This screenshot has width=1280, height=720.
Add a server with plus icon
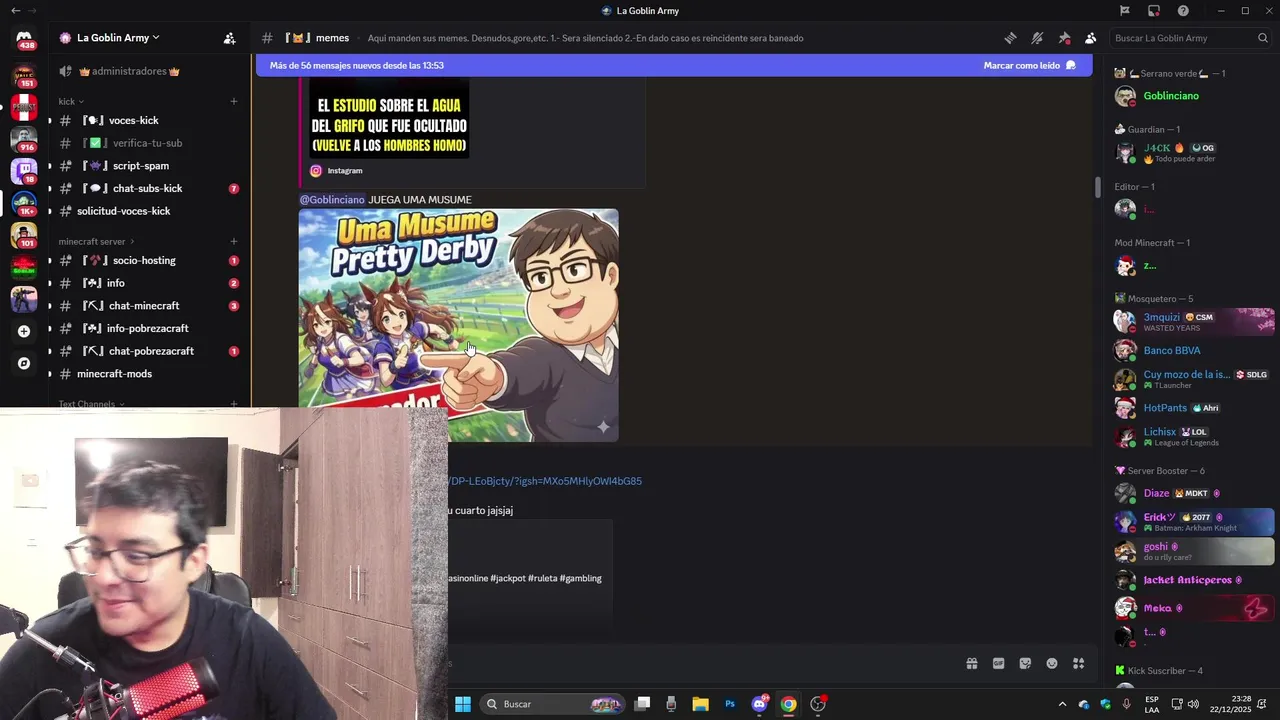24,331
